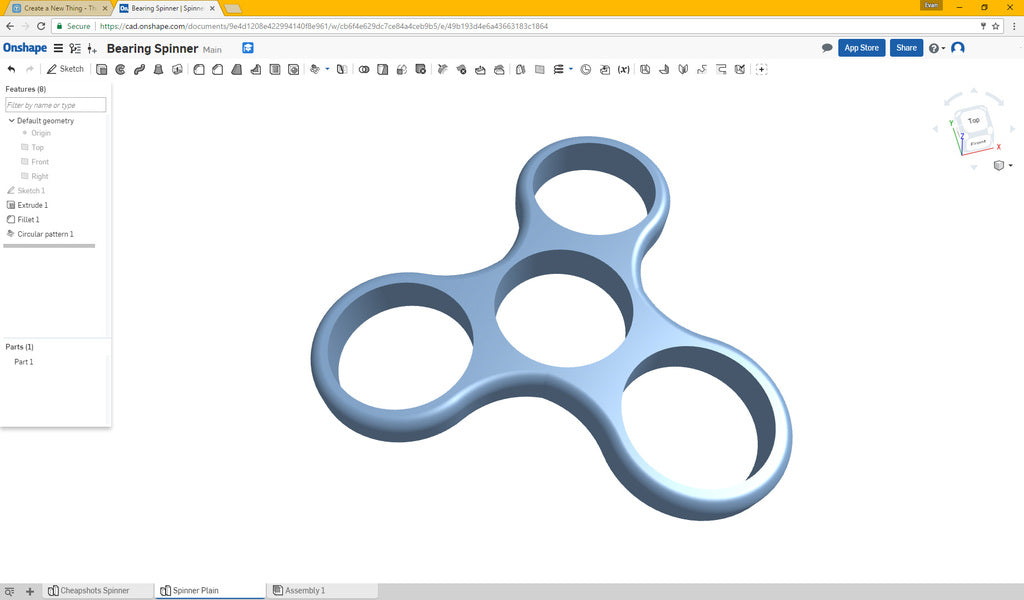1024x600 pixels.
Task: Open the pattern tool dropdown arrow
Action: pos(327,69)
